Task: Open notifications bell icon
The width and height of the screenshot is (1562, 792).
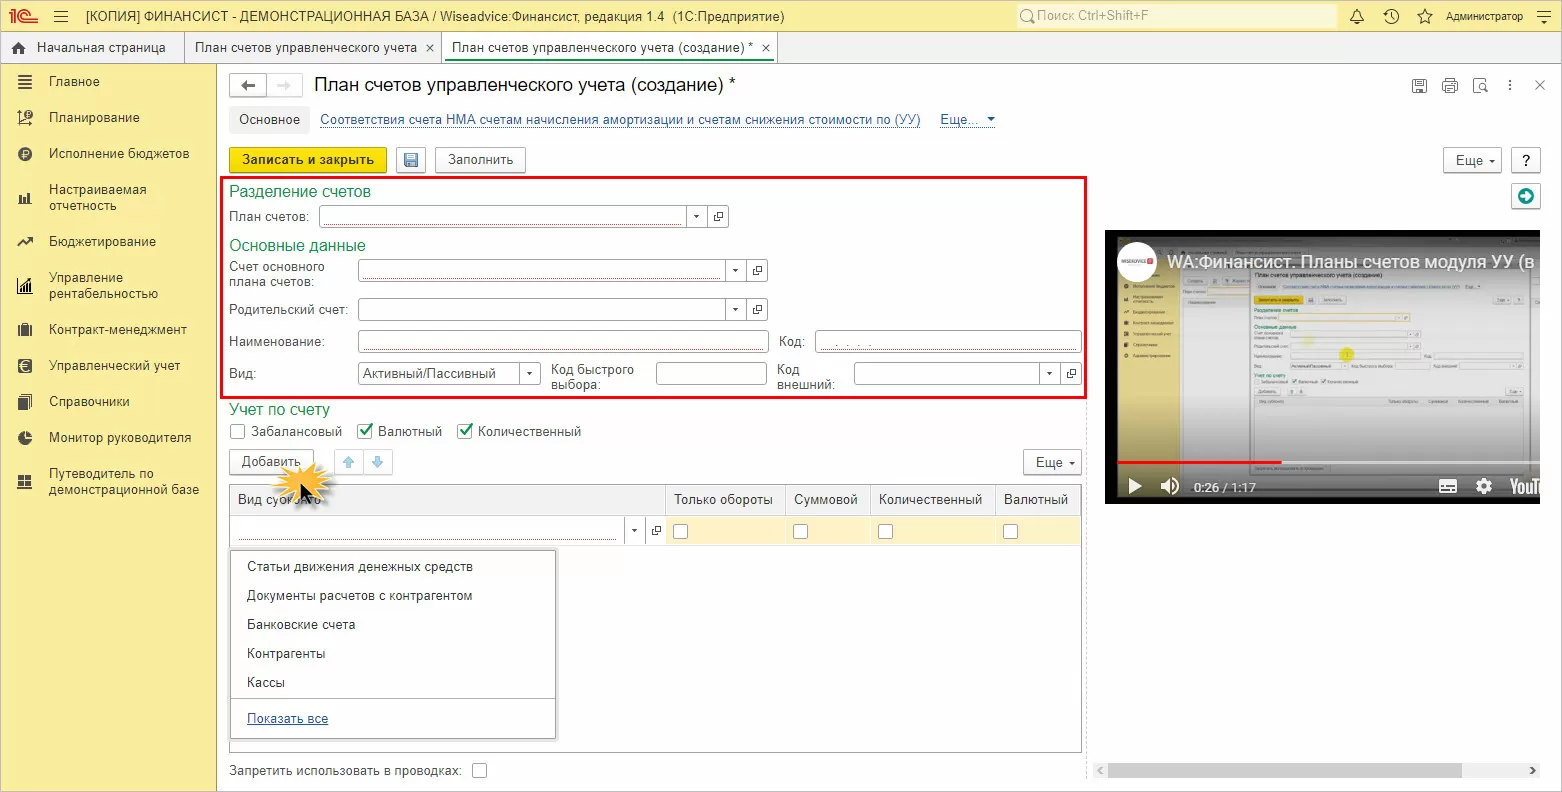Action: coord(1357,16)
